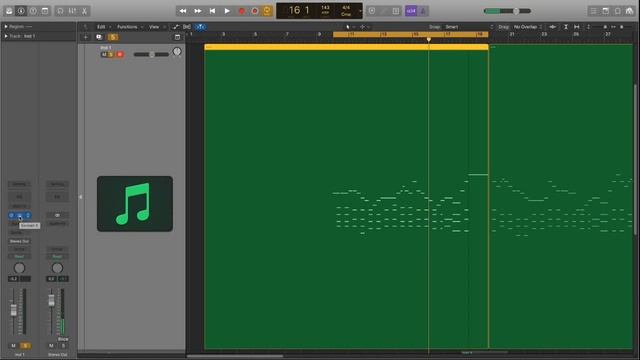Go to beginning of project
This screenshot has width=640, height=360.
212,11
